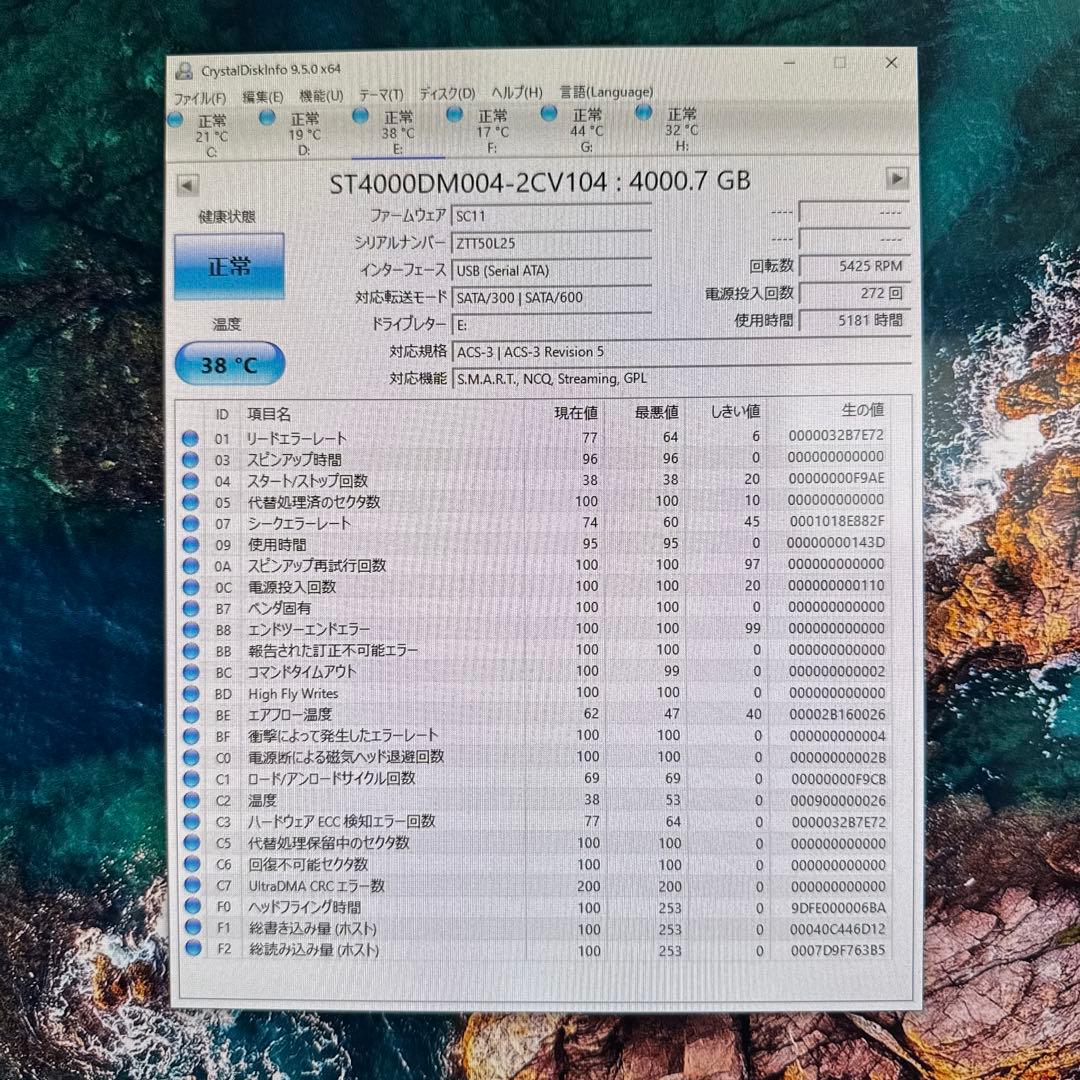The height and width of the screenshot is (1080, 1080).
Task: Open the 編集(E) menu
Action: [262, 97]
